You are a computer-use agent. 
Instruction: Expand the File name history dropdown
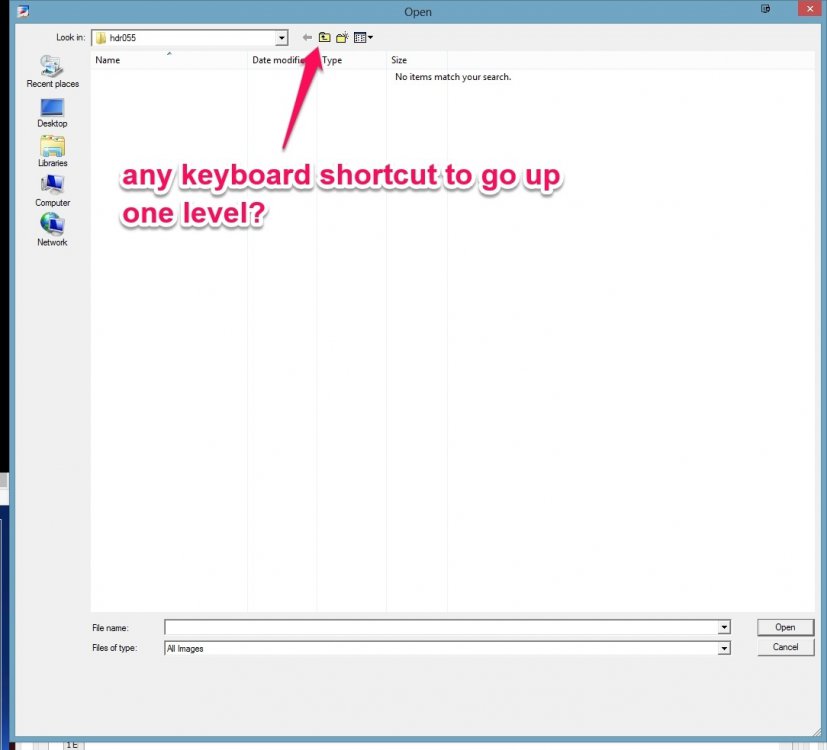723,627
